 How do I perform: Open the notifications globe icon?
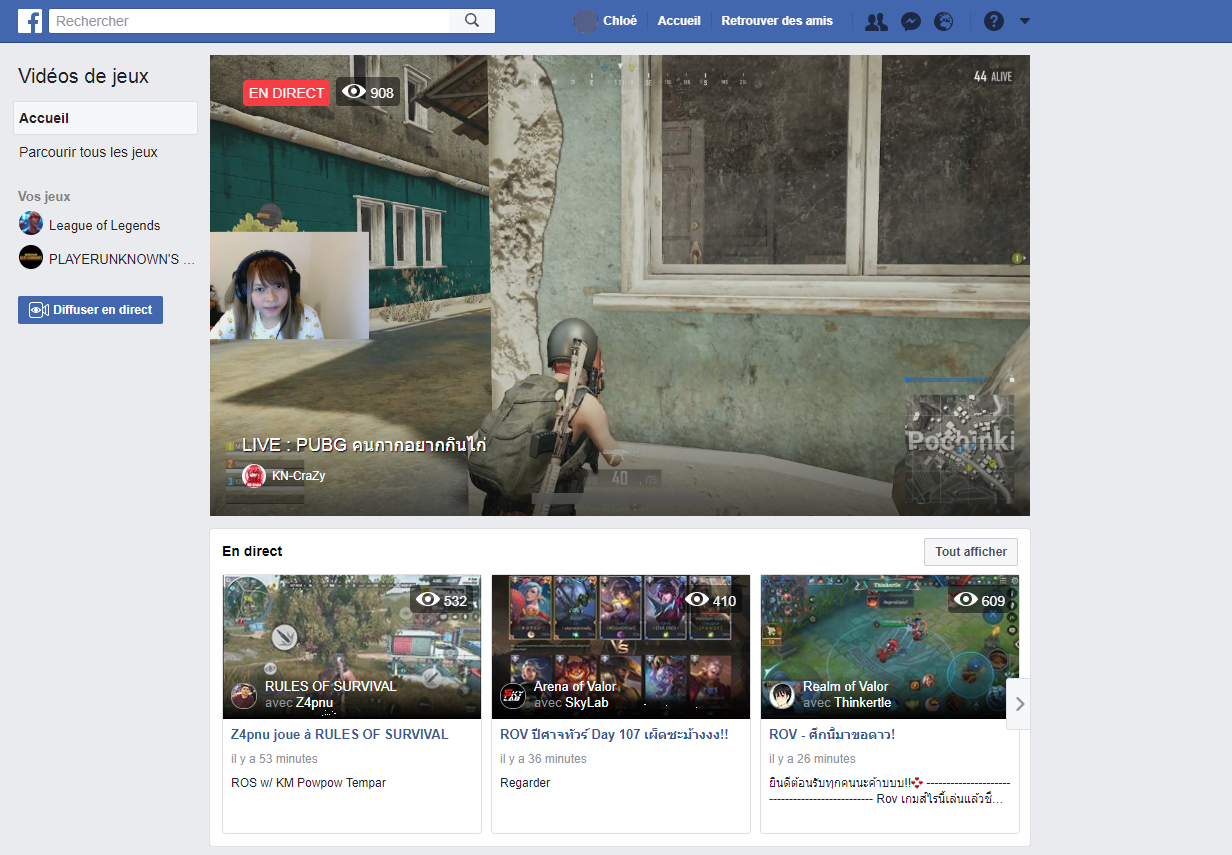coord(943,21)
